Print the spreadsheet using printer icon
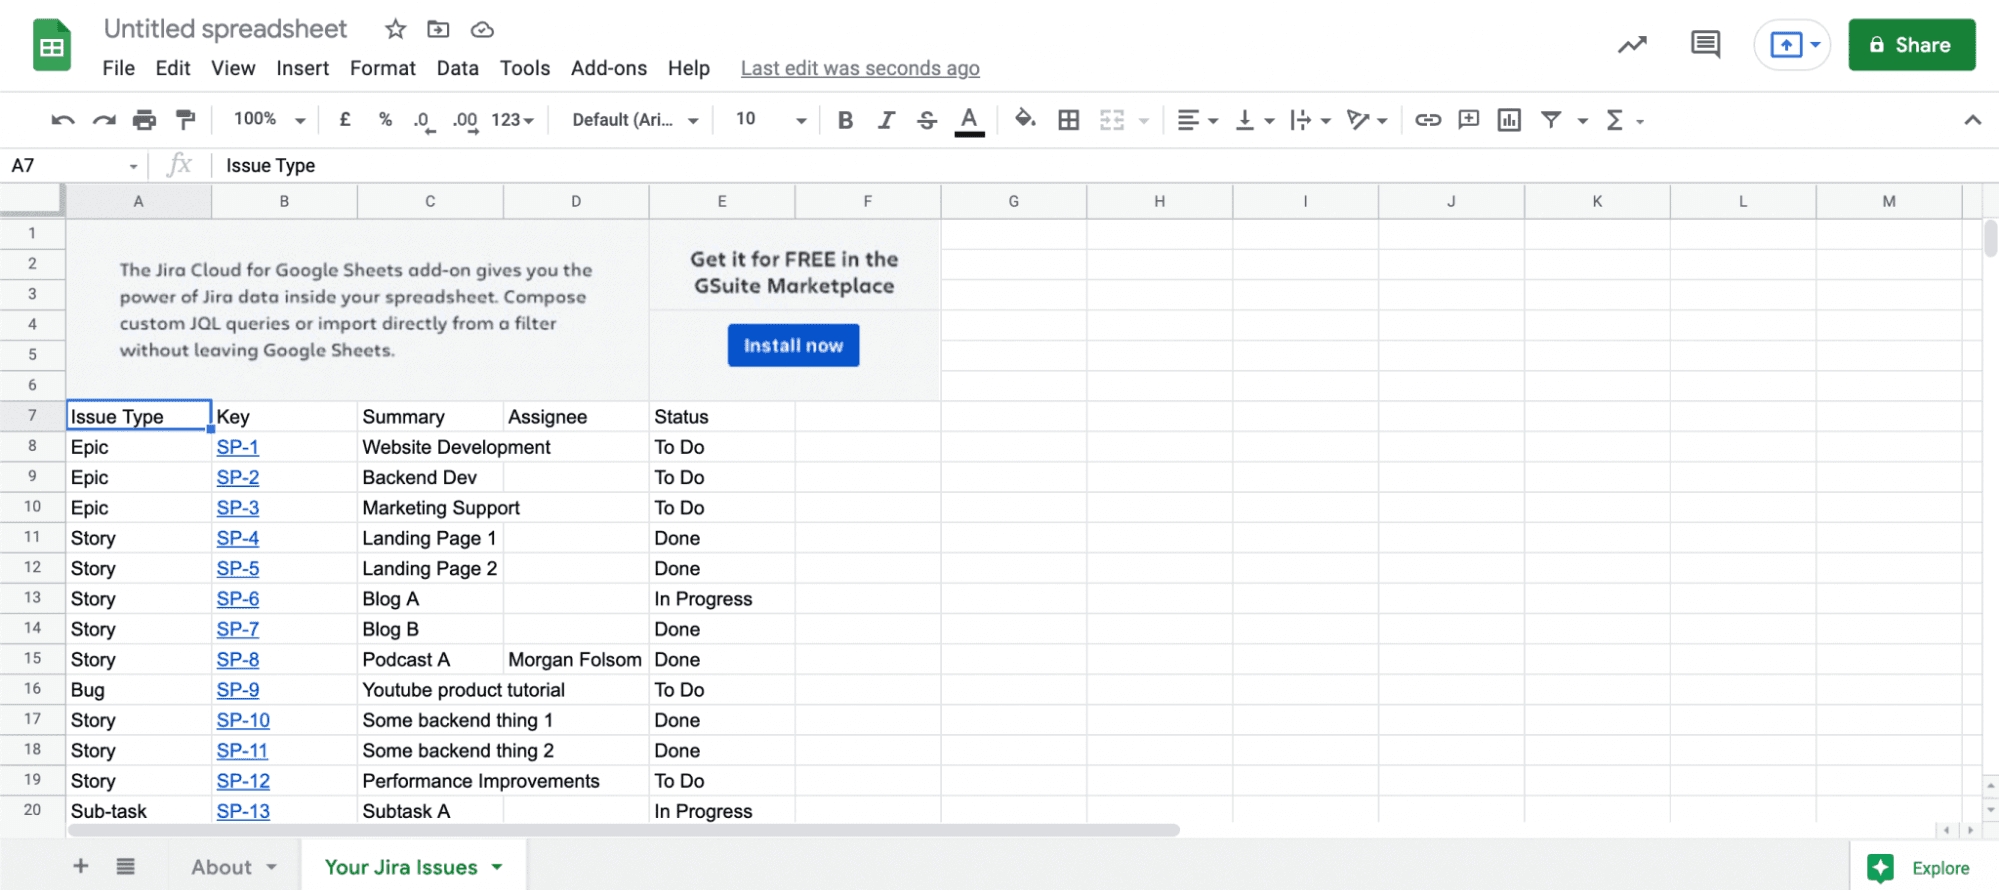 coord(145,120)
